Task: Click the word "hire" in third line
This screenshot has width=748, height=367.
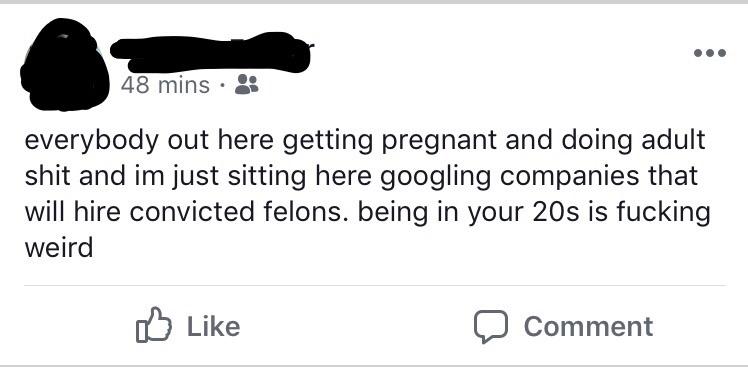Action: tap(97, 212)
